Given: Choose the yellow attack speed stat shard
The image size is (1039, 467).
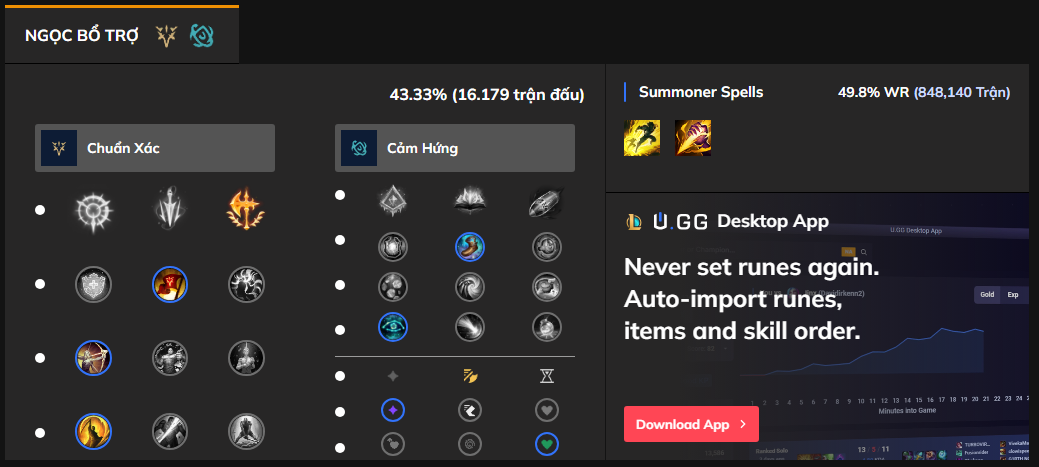Looking at the screenshot, I should 470,376.
